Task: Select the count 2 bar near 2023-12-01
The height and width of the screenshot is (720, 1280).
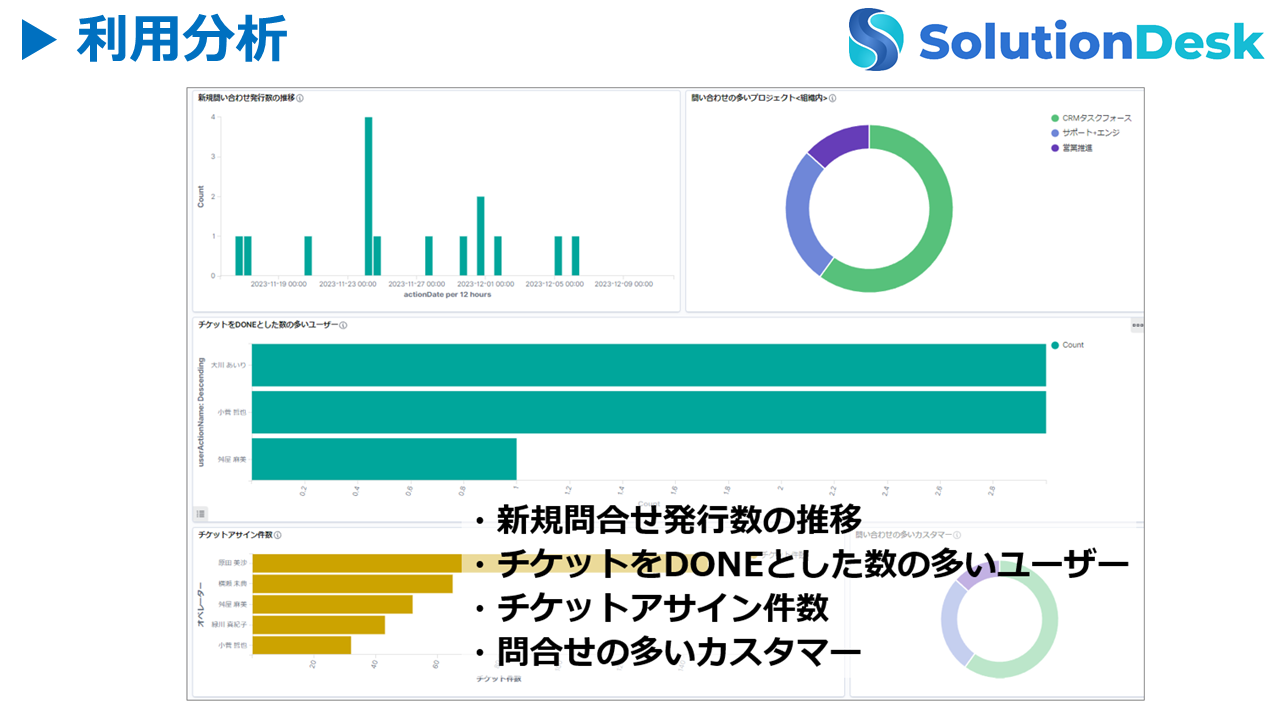Action: [481, 236]
